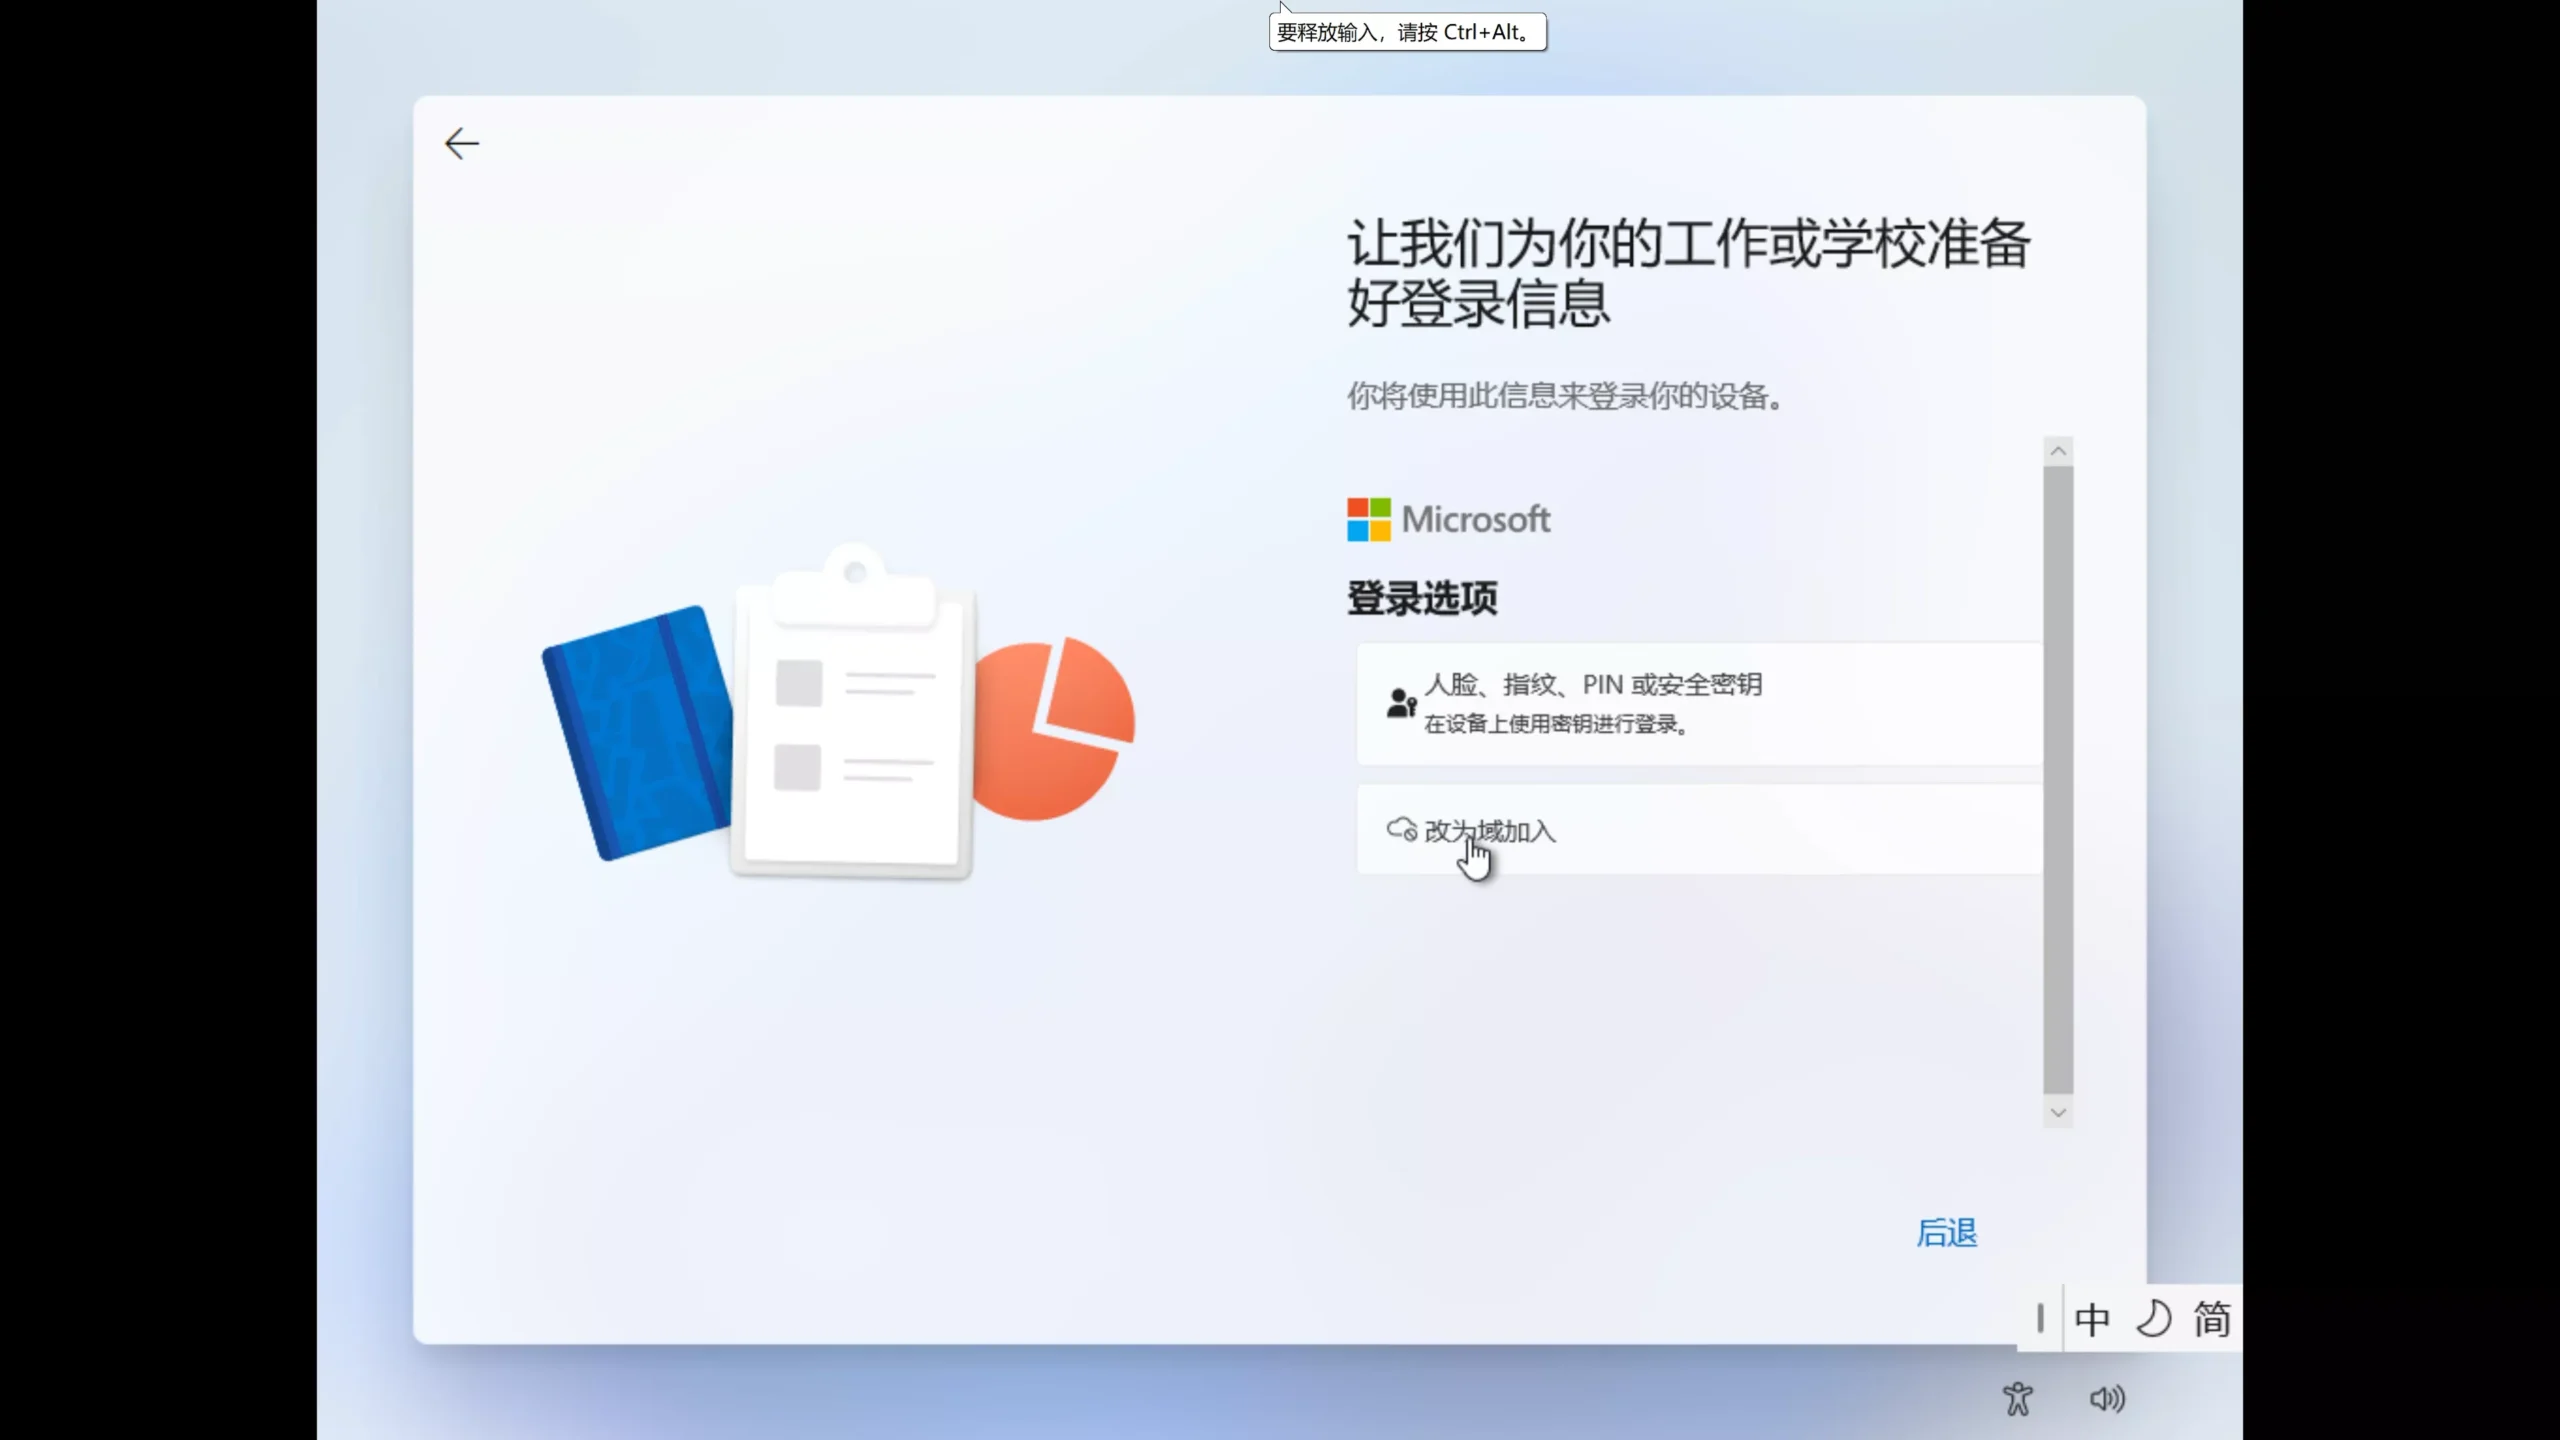
Task: Click the clipboard illustration in the left panel
Action: (x=855, y=720)
